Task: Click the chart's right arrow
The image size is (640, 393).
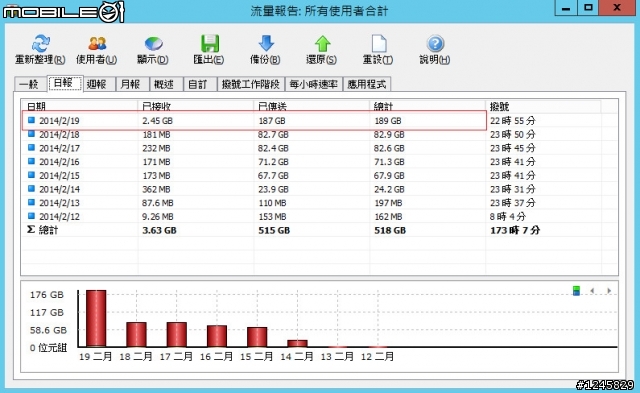Action: point(609,291)
